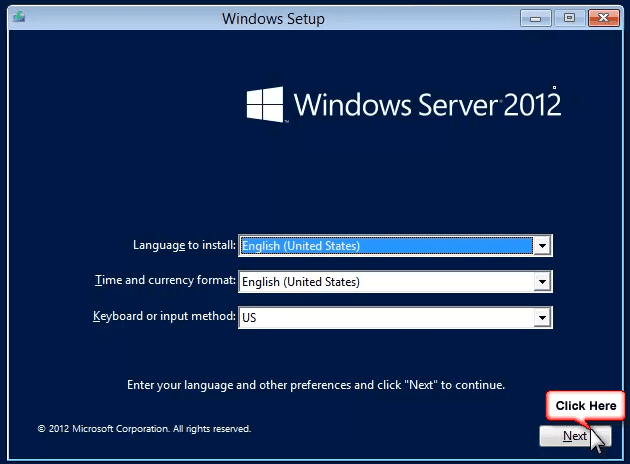Viewport: 630px width, 464px height.
Task: Click the Windows Setup icon in title bar
Action: 19,18
